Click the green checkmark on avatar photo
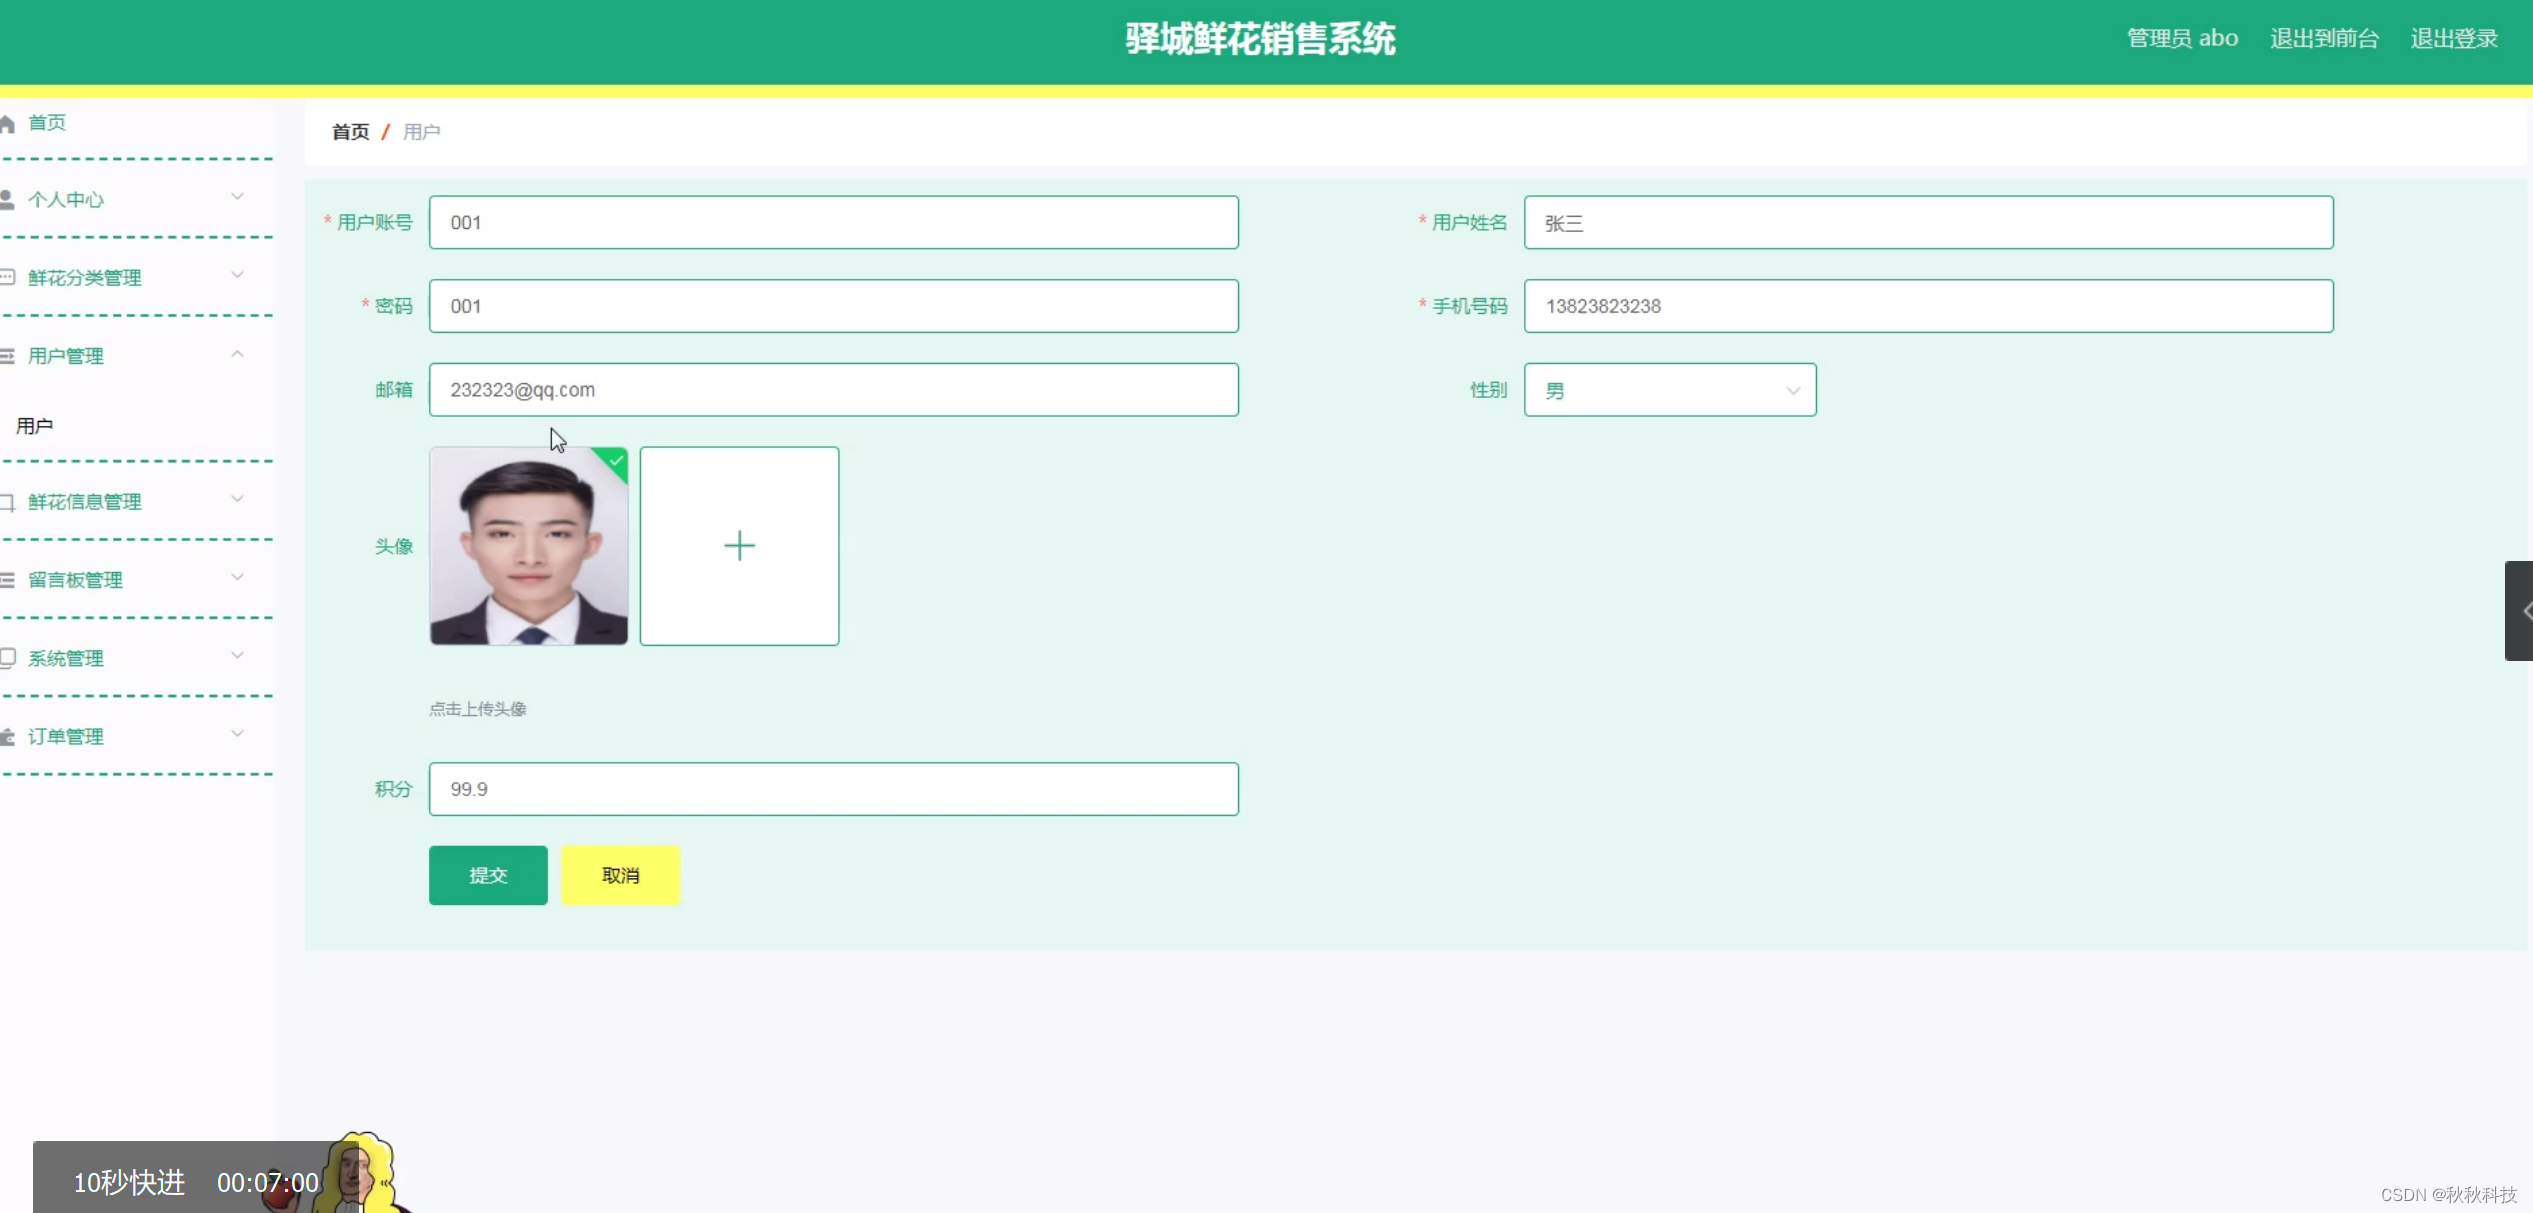This screenshot has width=2533, height=1213. 616,461
